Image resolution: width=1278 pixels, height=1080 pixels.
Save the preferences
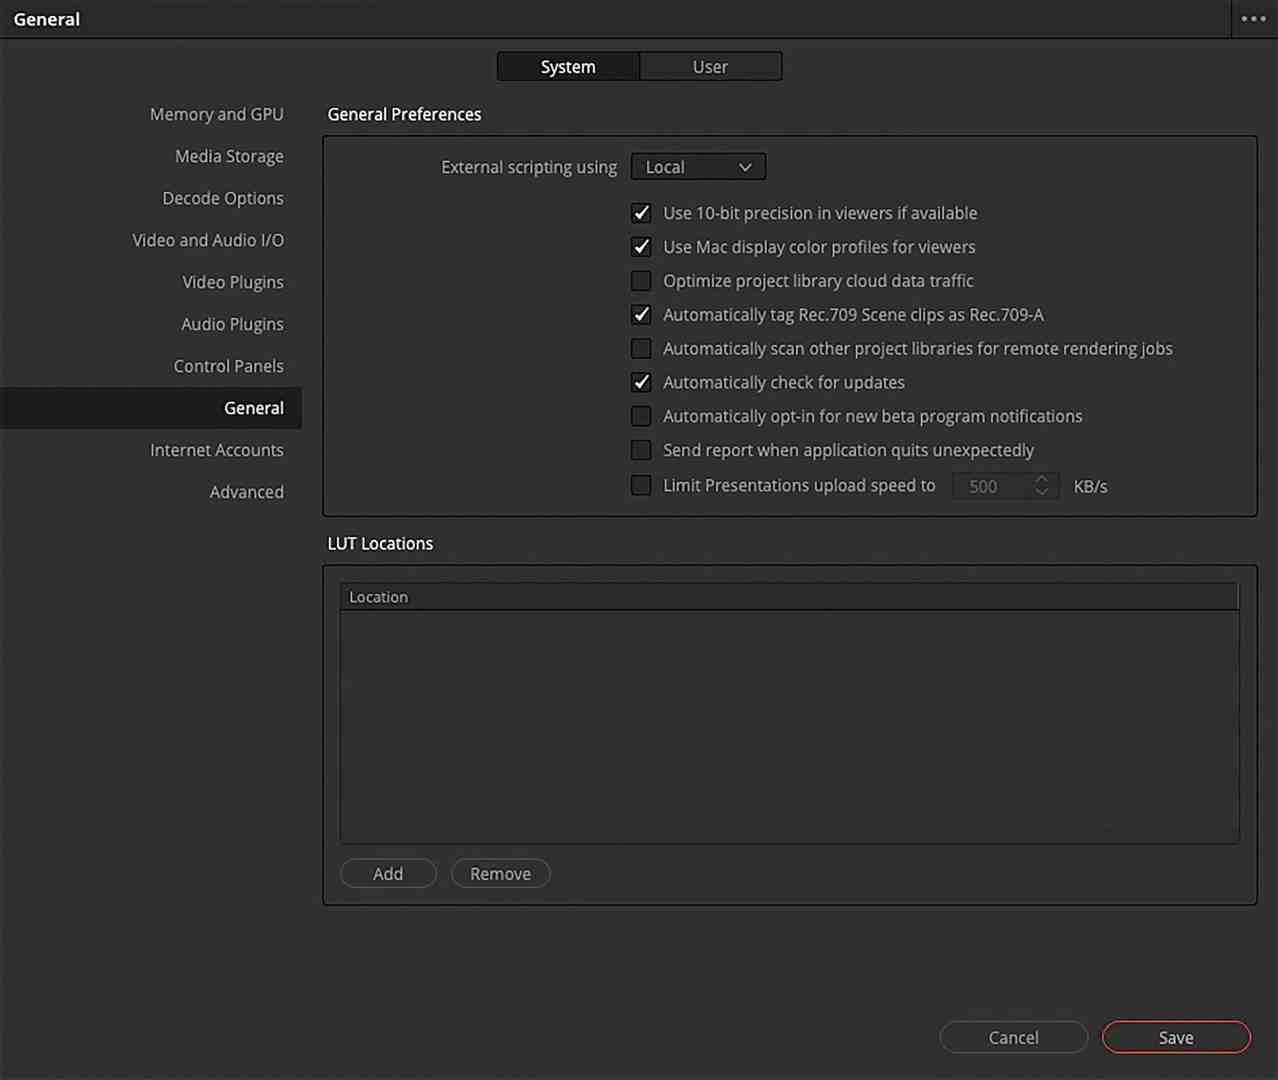pyautogui.click(x=1175, y=1037)
